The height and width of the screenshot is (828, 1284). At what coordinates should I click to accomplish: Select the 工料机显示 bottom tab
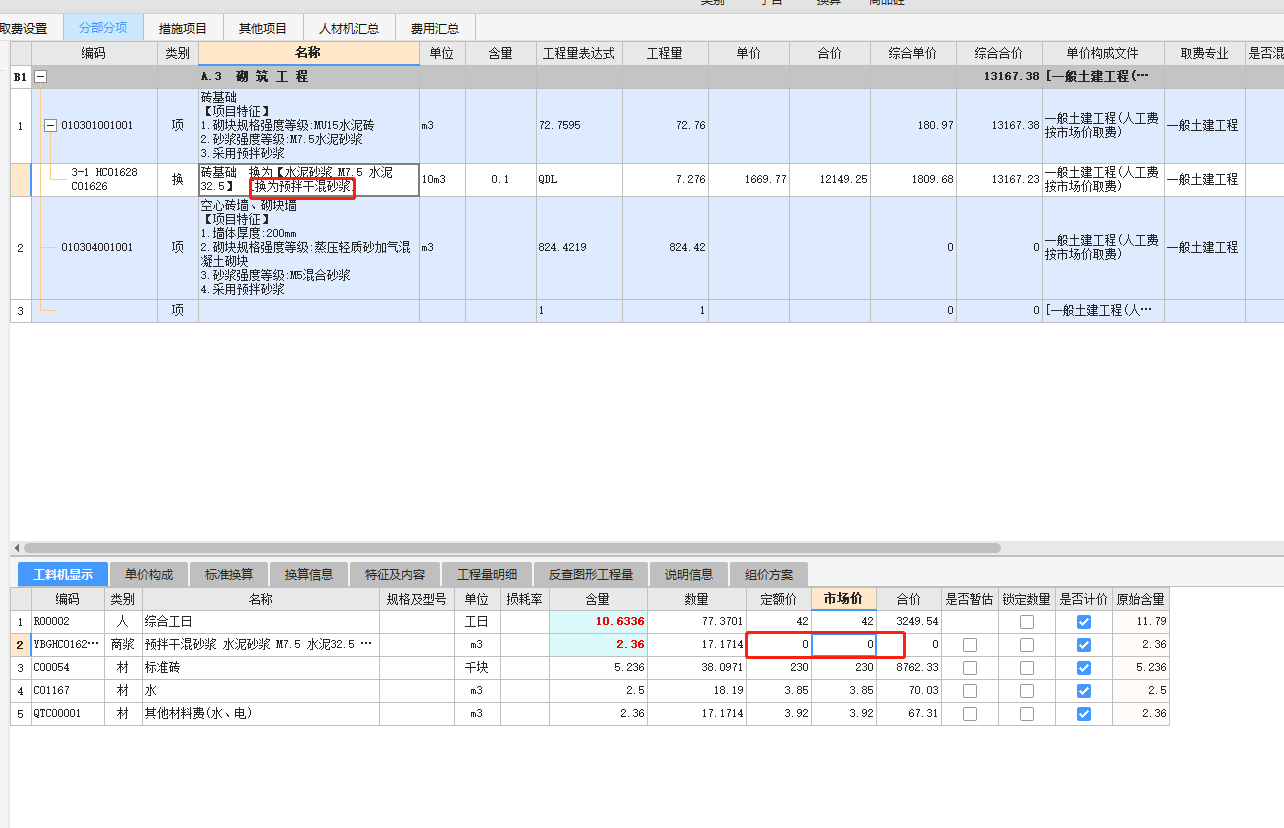63,574
